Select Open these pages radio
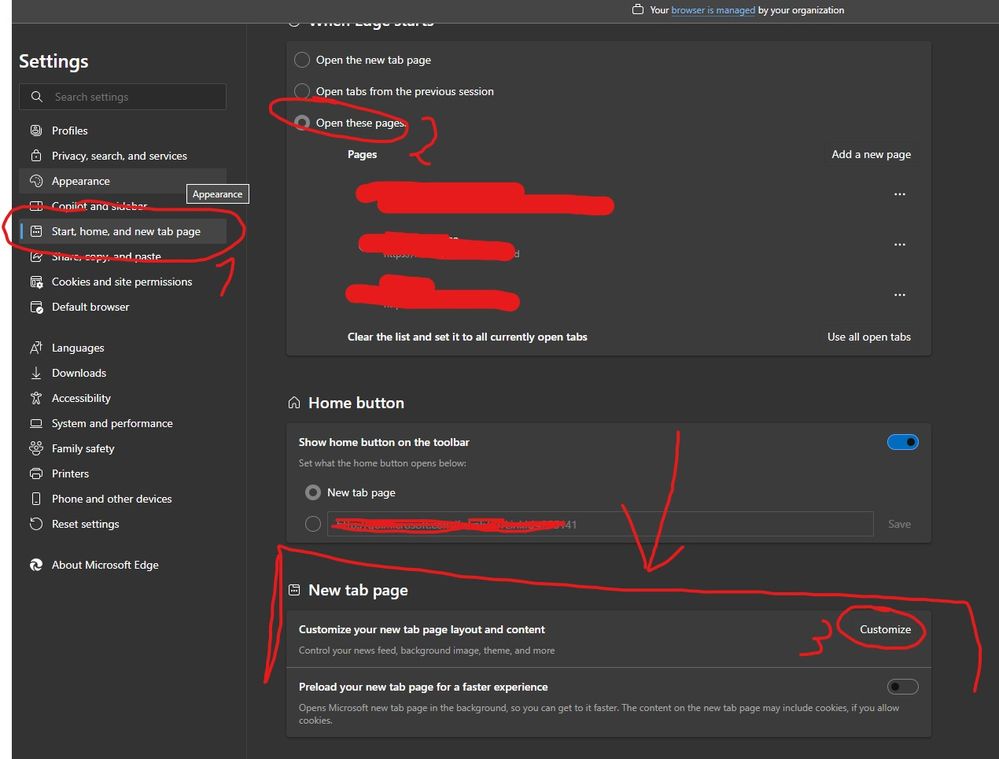999x759 pixels. click(x=302, y=122)
